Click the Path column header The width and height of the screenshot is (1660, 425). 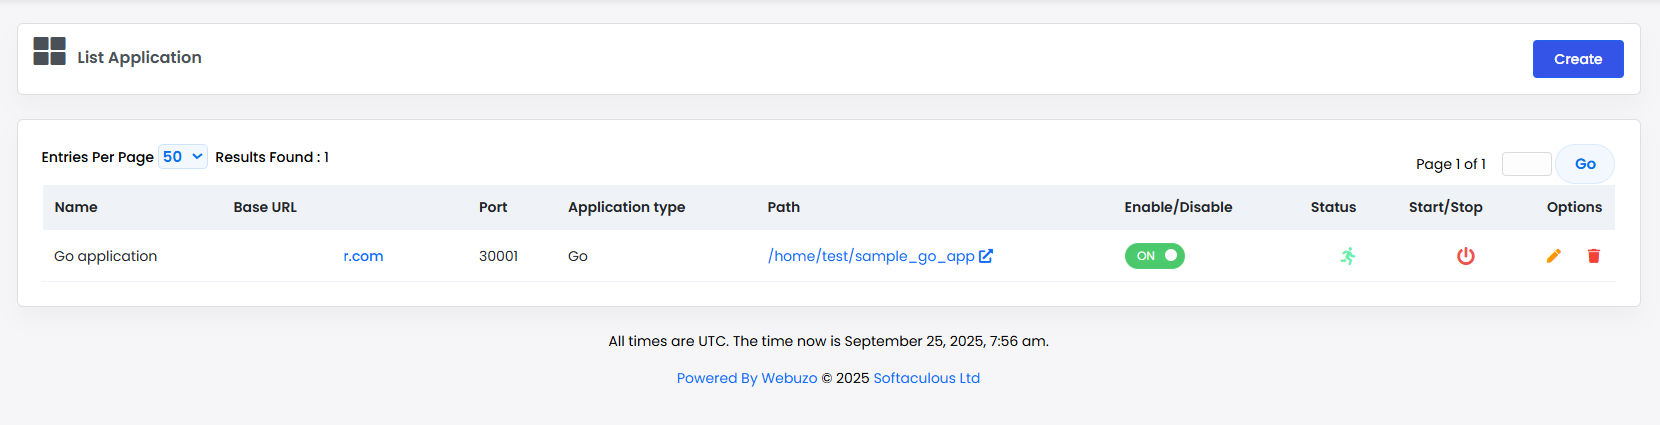784,207
